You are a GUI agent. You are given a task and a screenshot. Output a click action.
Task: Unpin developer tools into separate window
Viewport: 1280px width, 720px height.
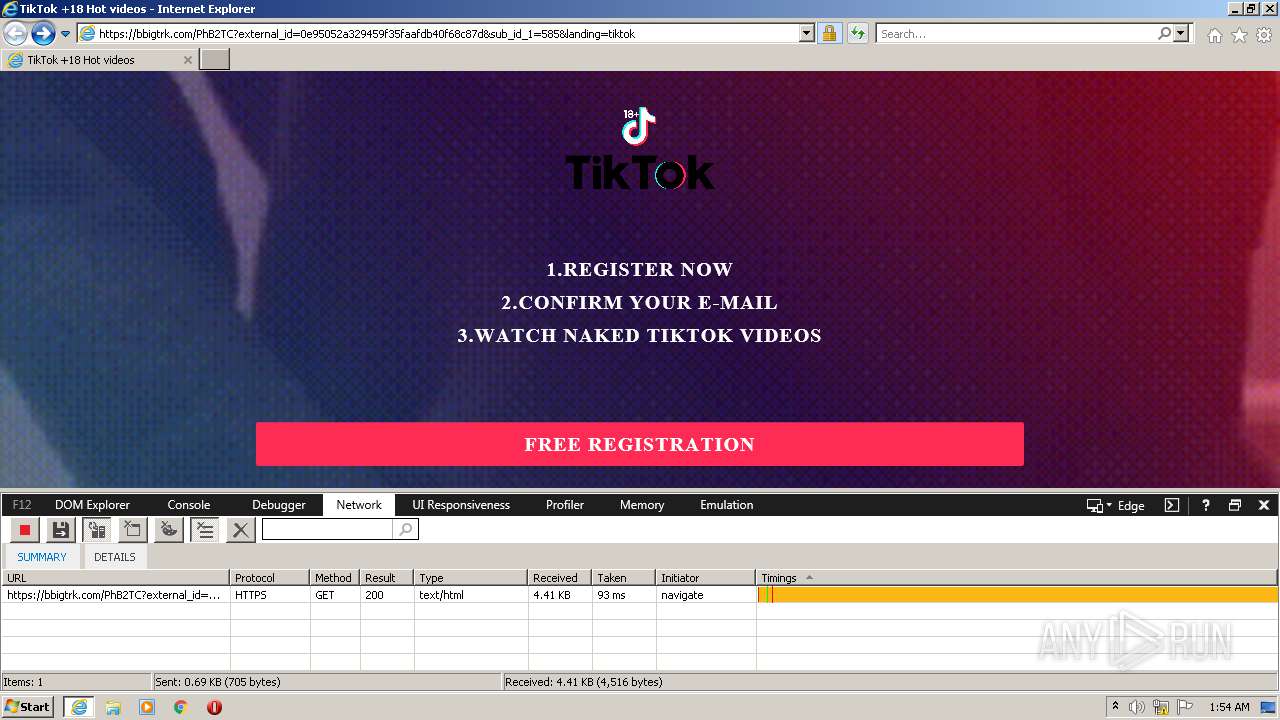[x=1235, y=505]
